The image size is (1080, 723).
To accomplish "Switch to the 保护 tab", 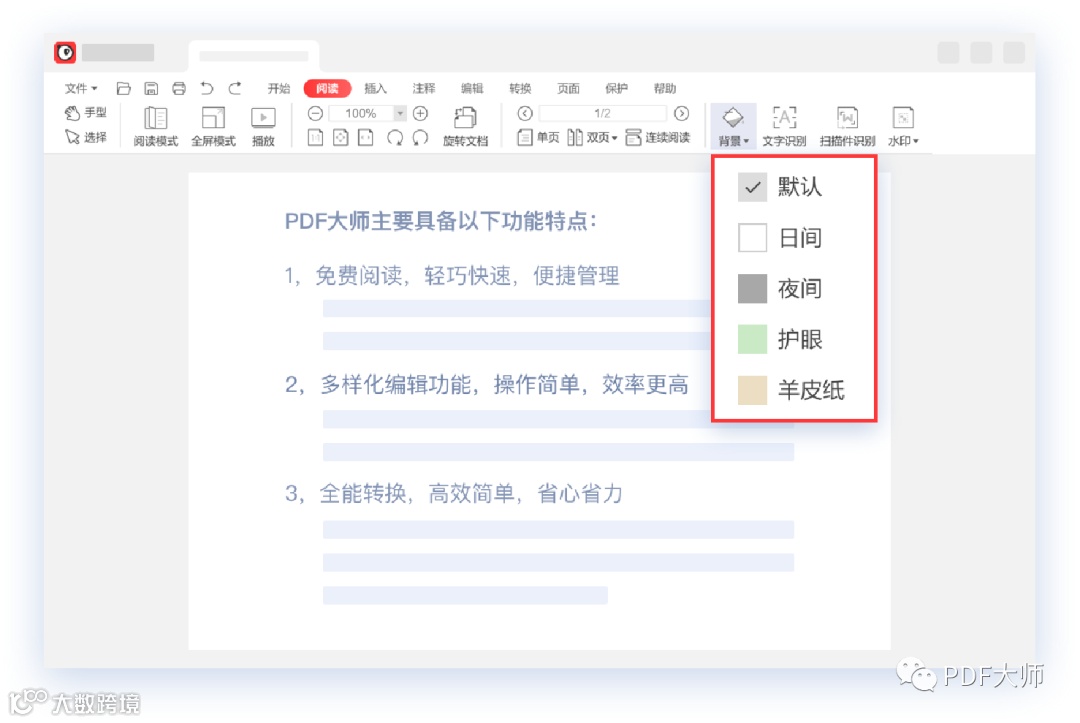I will click(x=616, y=88).
